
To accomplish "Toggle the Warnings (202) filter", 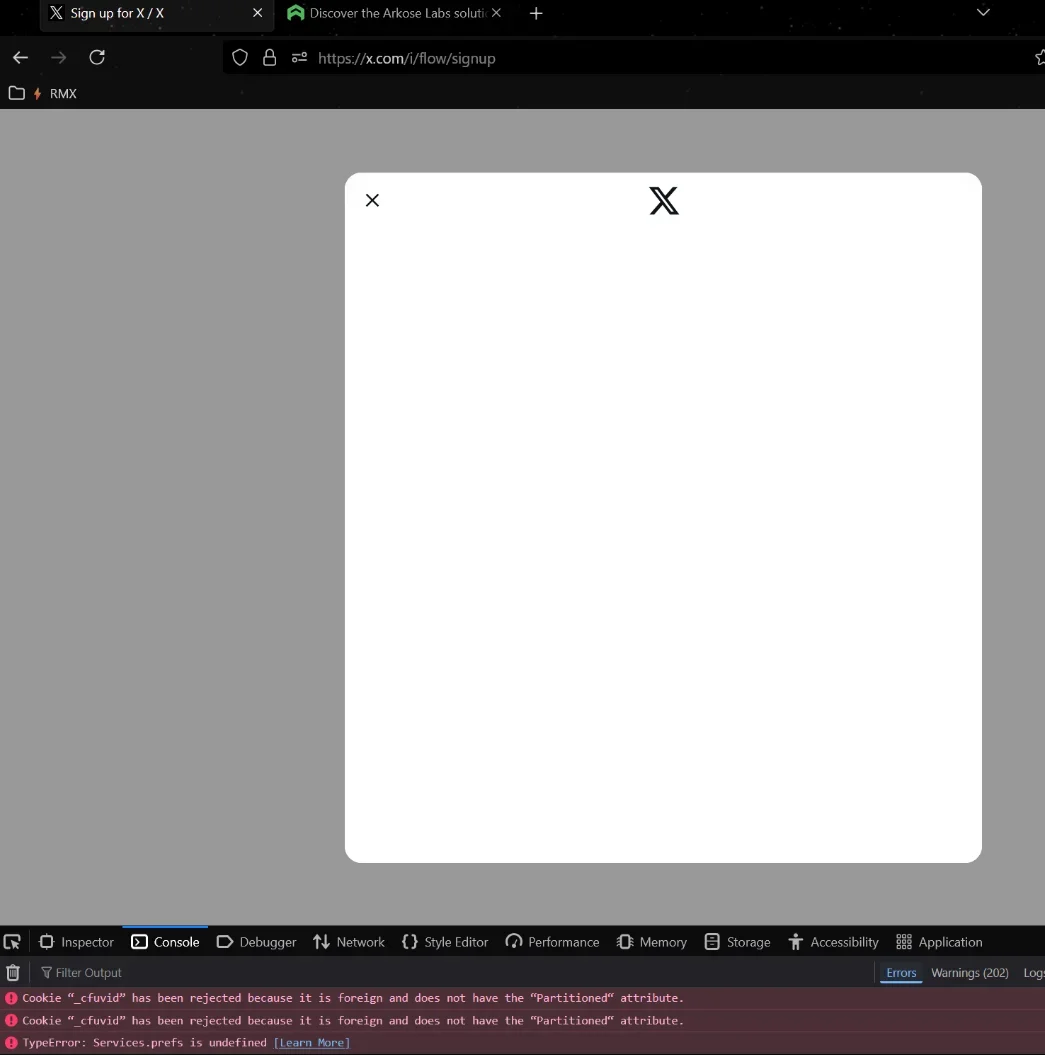I will (x=970, y=973).
